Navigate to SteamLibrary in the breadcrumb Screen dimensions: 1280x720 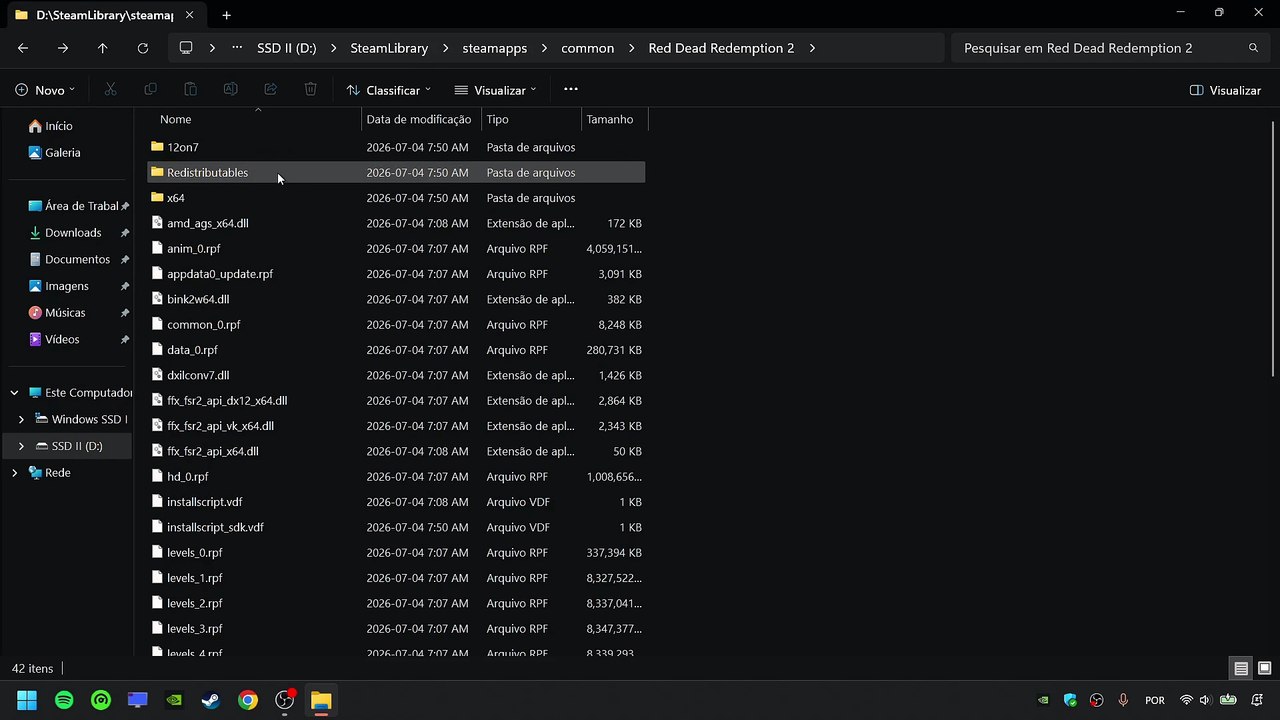pos(389,48)
